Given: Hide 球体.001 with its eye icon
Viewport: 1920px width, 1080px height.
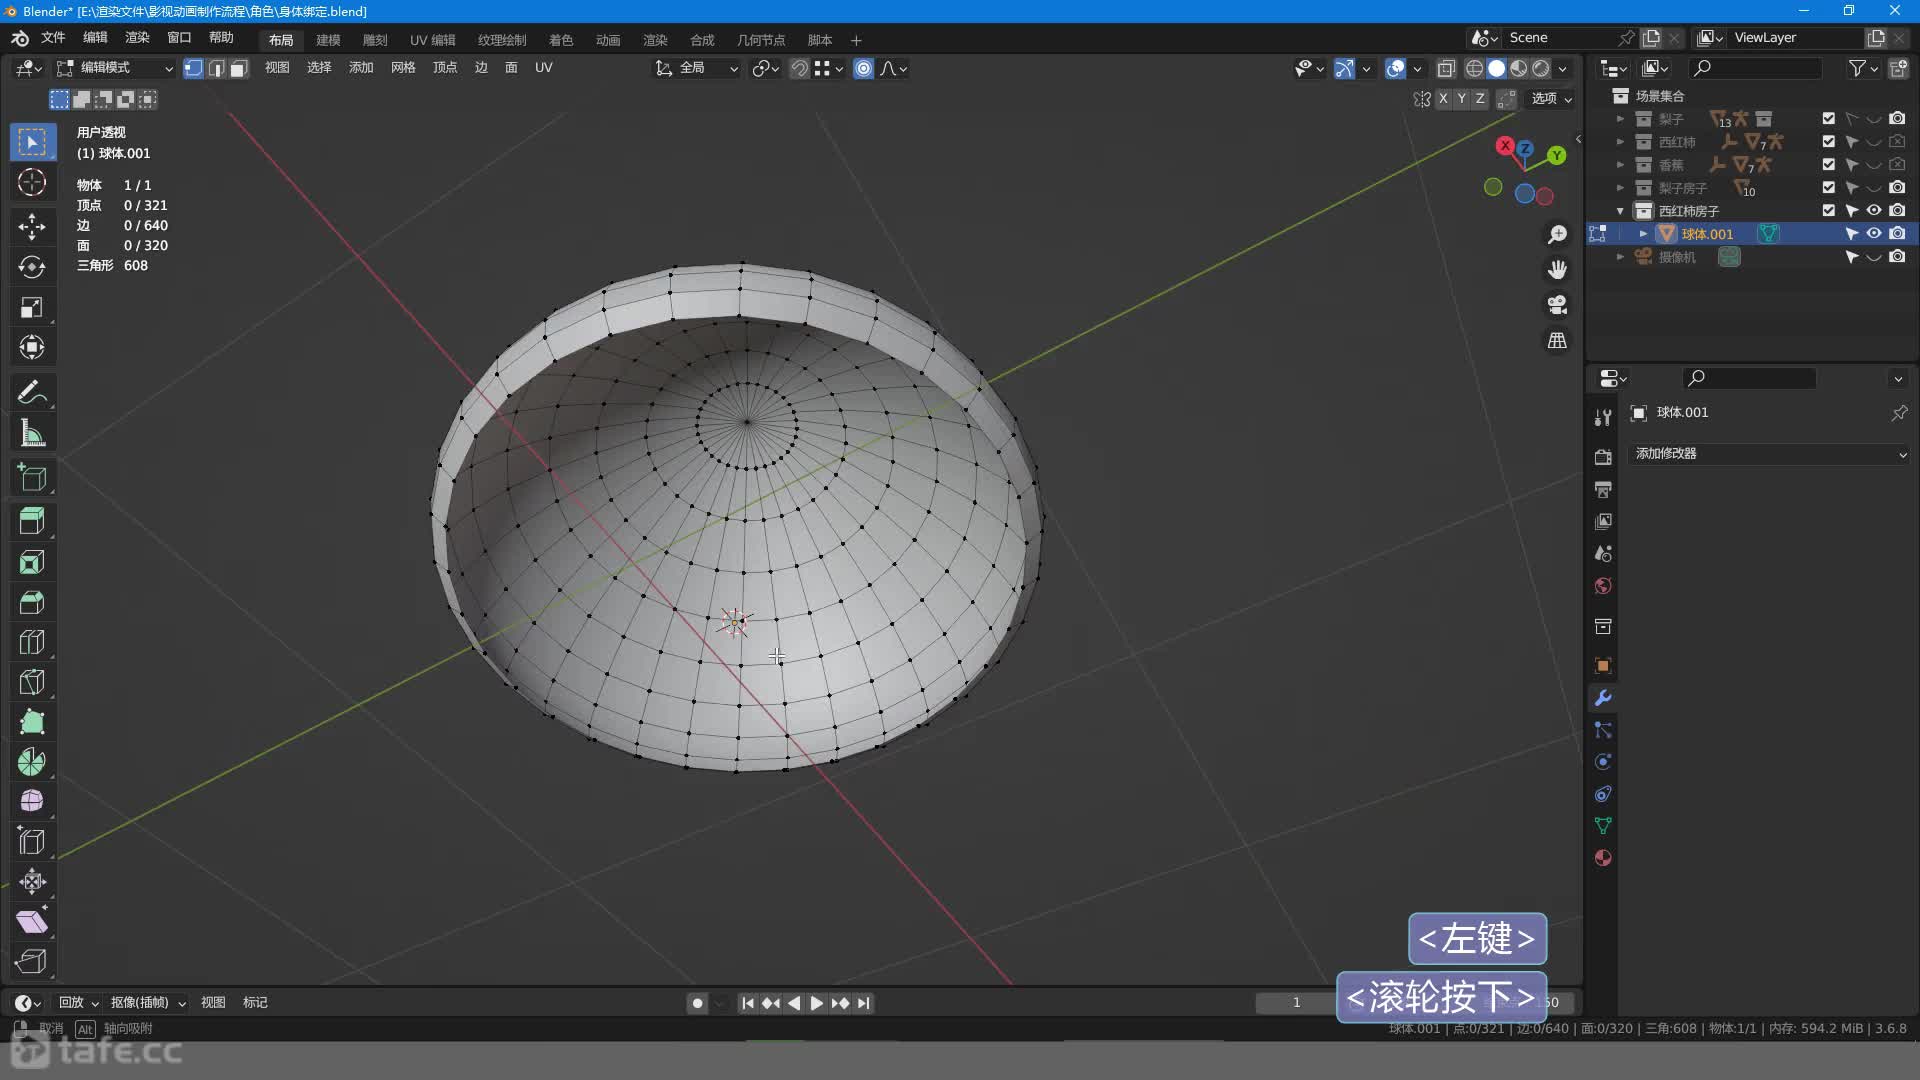Looking at the screenshot, I should (1874, 234).
